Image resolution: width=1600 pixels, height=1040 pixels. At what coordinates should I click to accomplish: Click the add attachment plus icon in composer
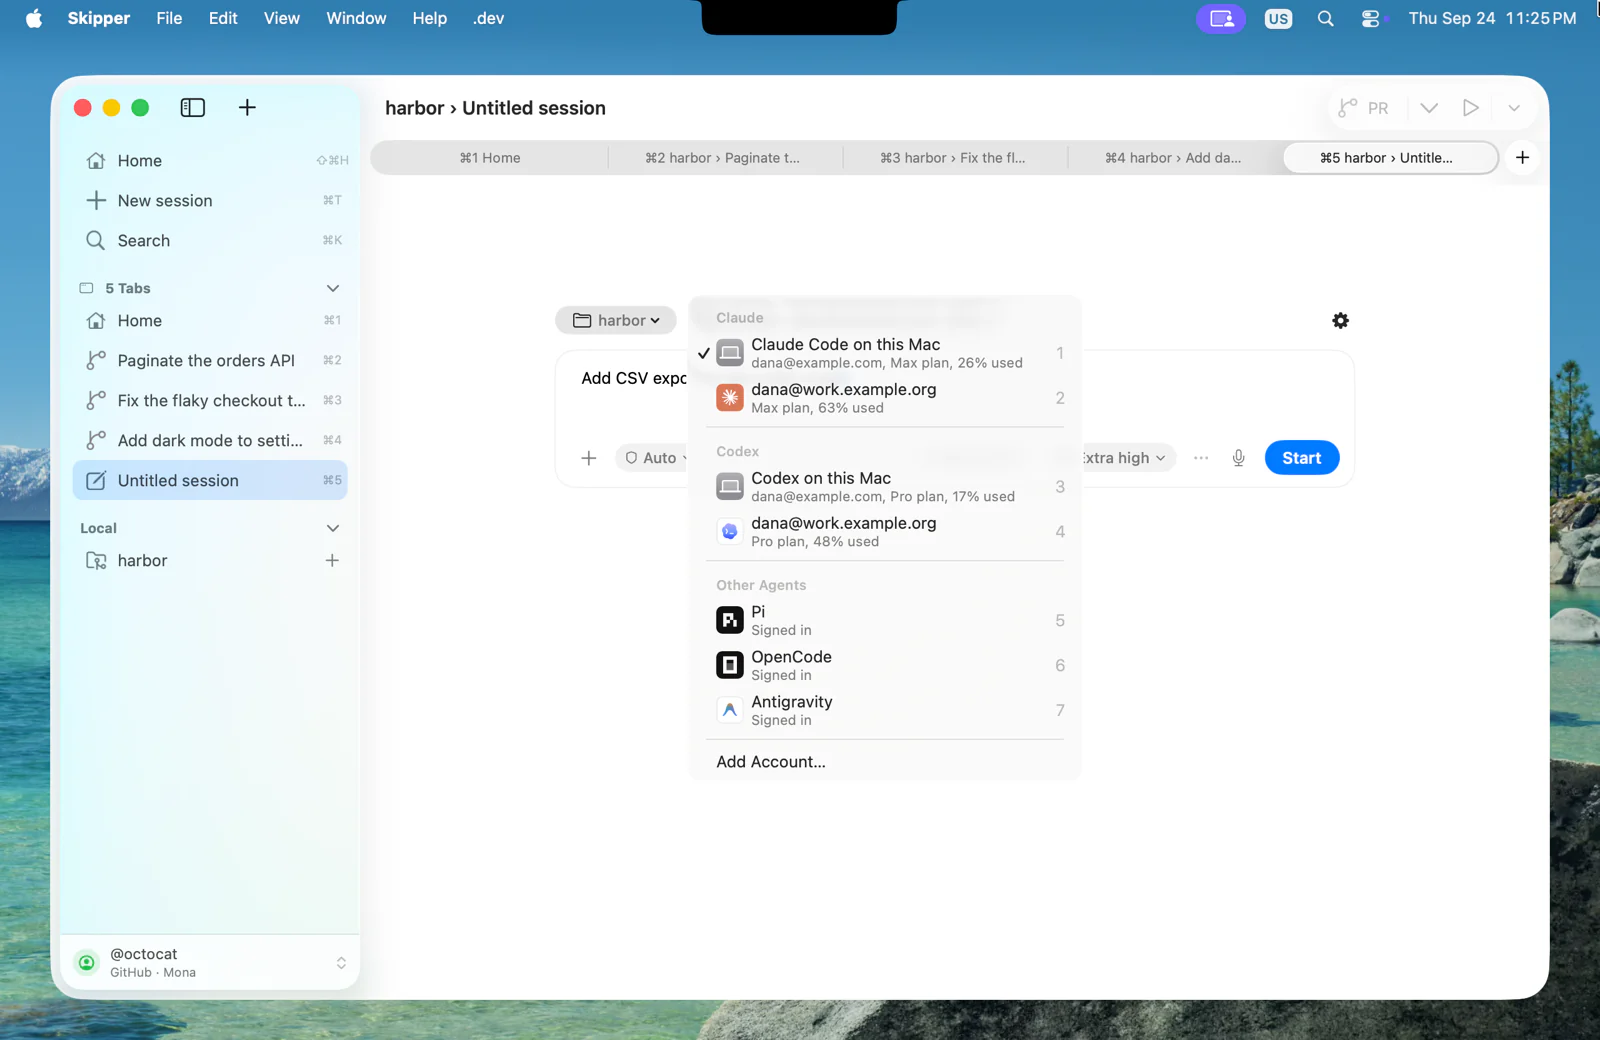point(589,458)
